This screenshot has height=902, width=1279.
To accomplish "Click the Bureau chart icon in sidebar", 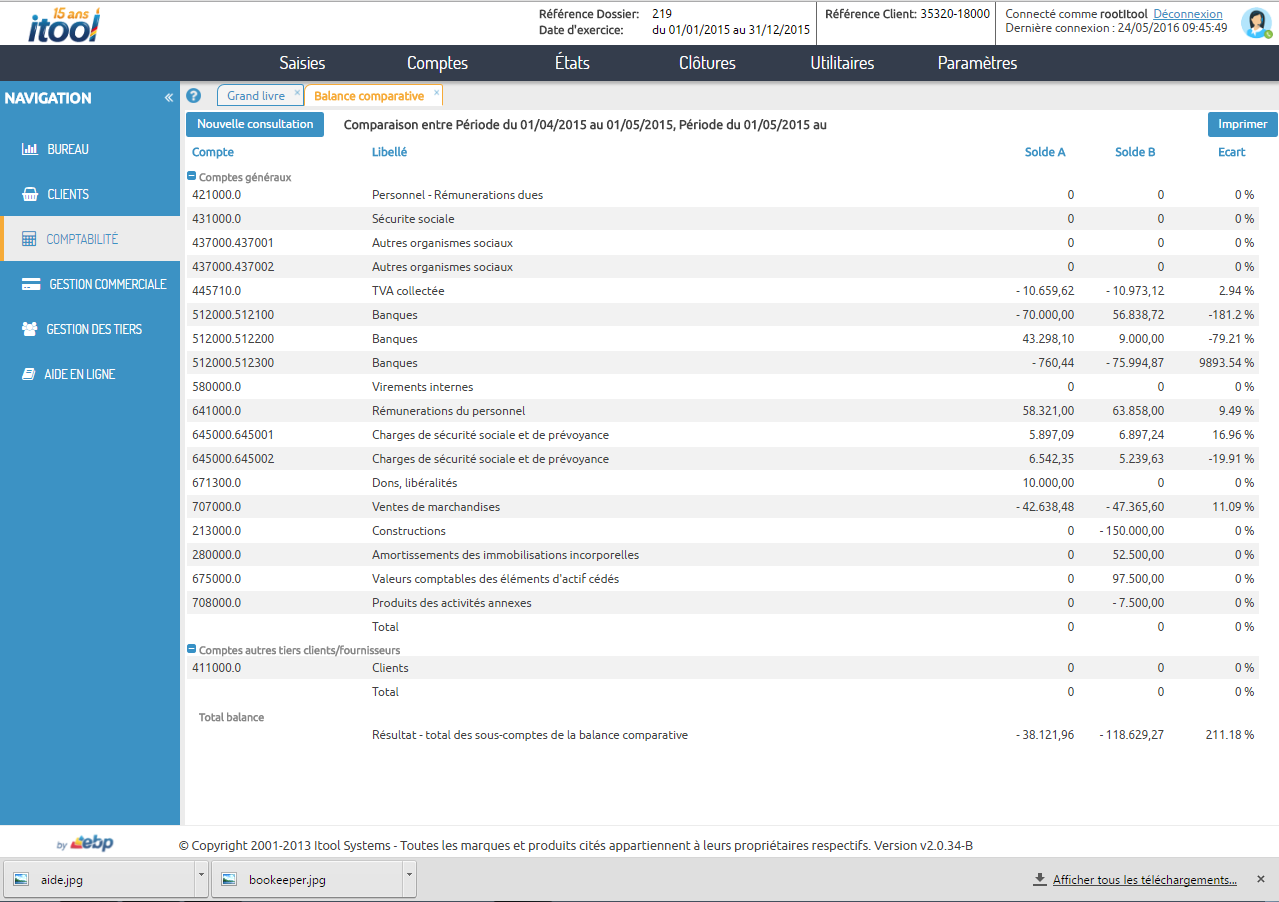I will [x=30, y=149].
